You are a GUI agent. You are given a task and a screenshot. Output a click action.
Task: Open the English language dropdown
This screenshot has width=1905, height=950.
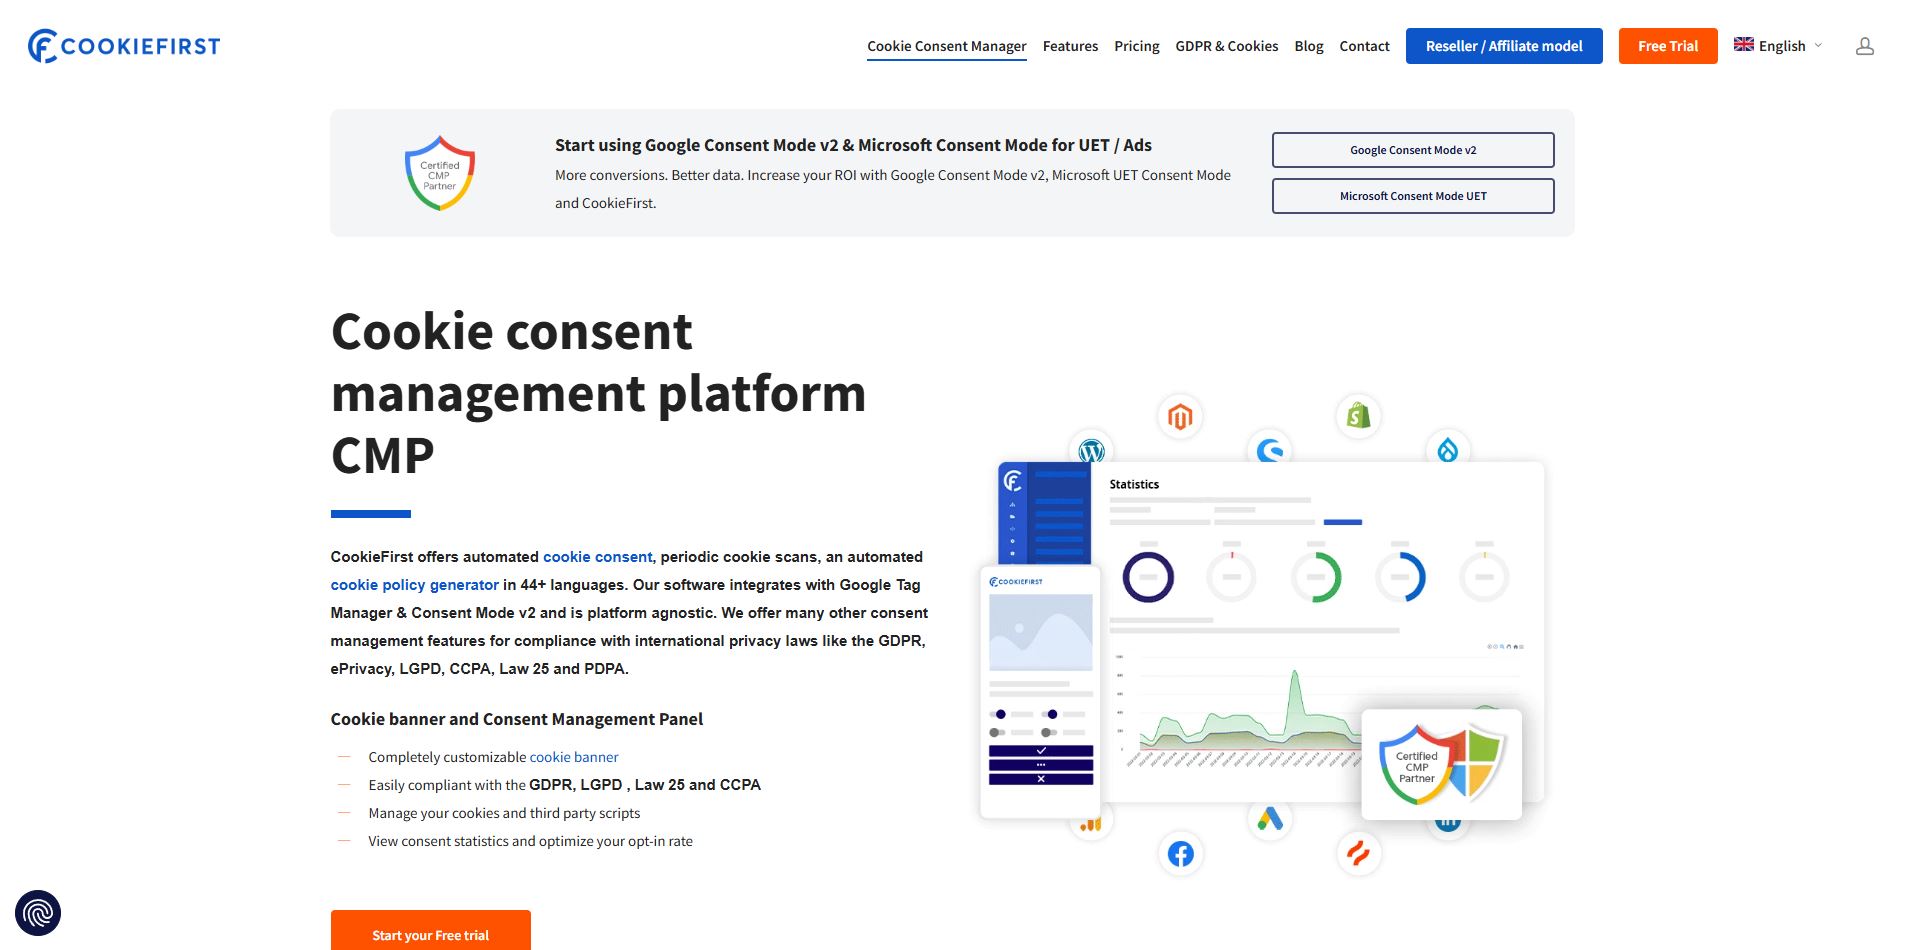[1778, 46]
